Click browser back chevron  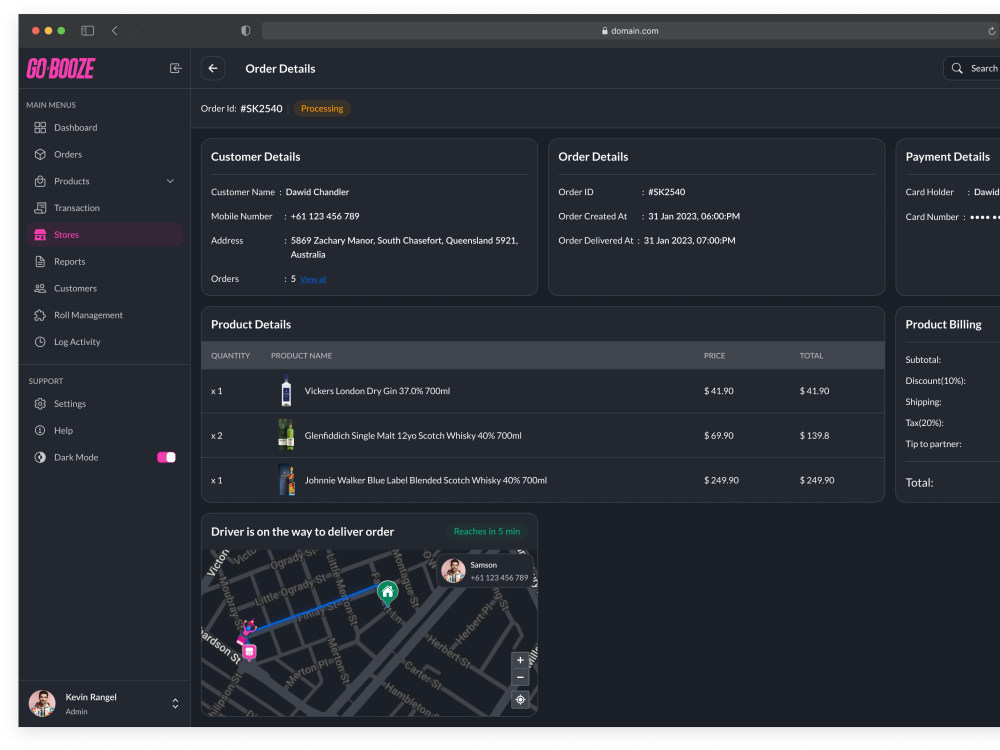click(x=115, y=31)
